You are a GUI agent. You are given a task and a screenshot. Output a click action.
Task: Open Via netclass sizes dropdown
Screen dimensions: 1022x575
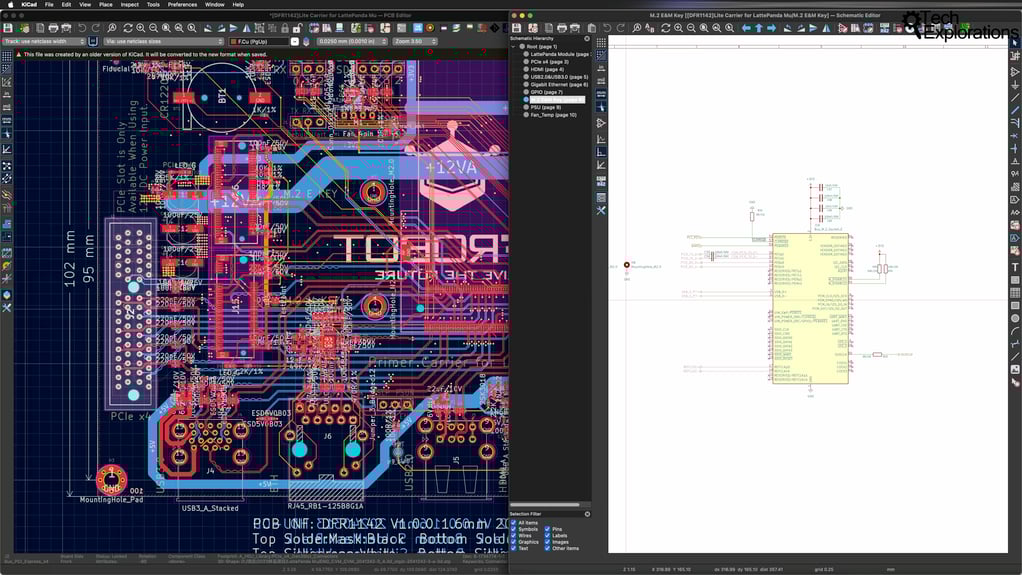click(164, 41)
